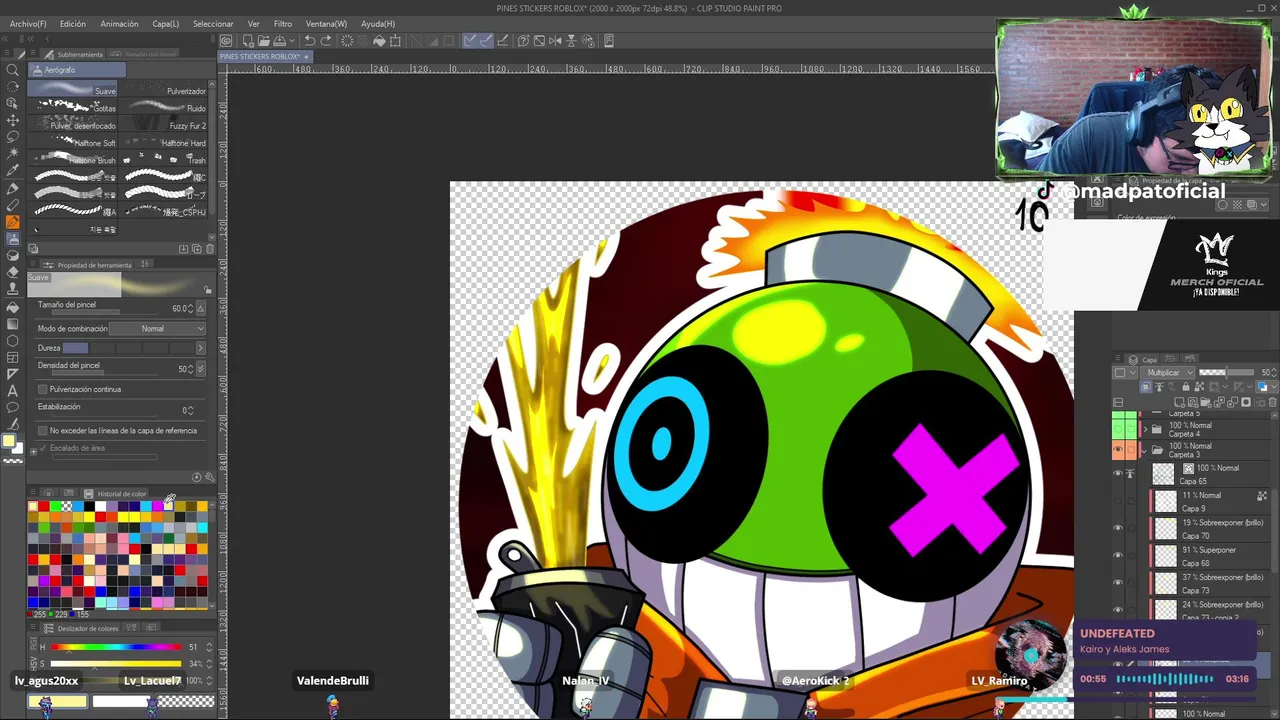Enable Pulverización continua checkbox

42,389
